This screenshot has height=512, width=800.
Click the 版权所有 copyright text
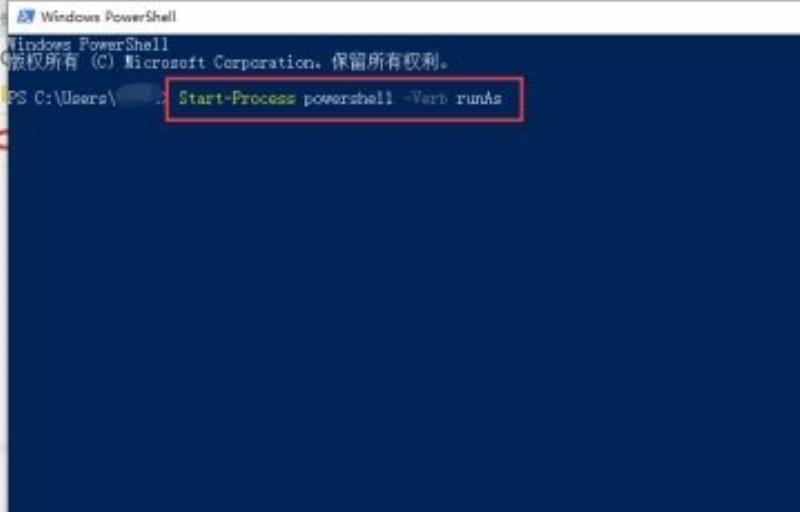[44, 62]
